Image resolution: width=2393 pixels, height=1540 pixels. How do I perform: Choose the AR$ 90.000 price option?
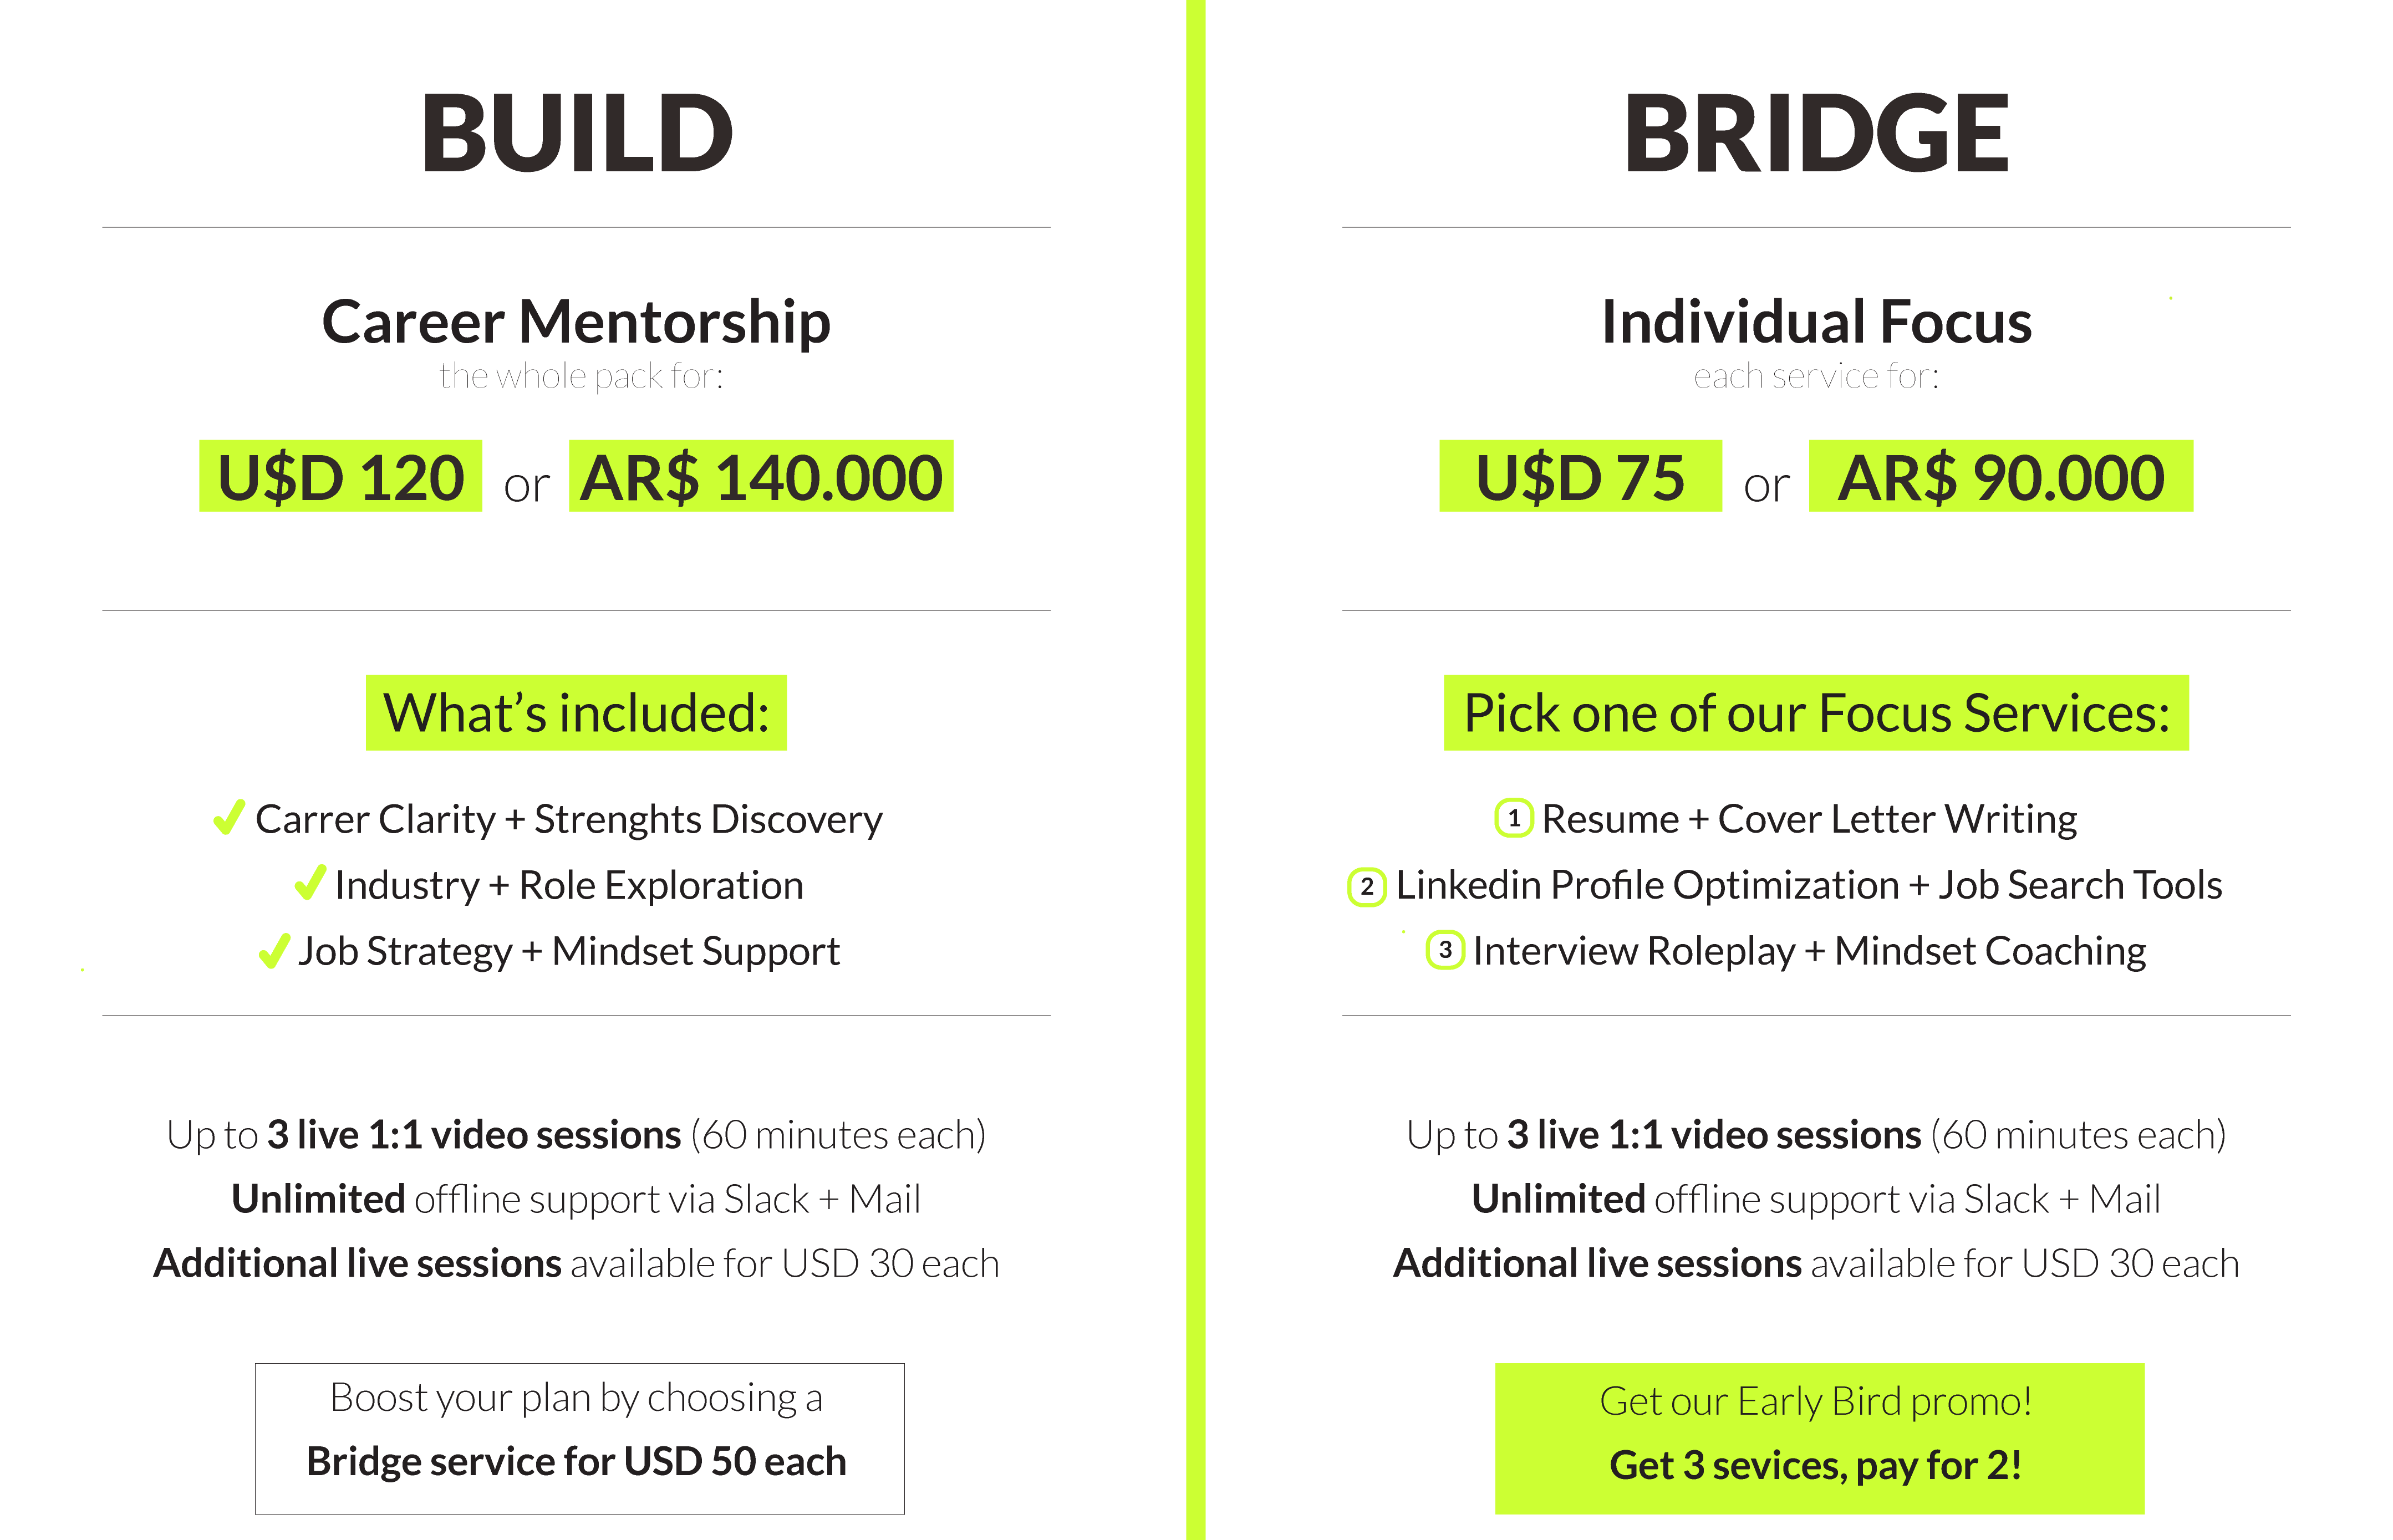pyautogui.click(x=2001, y=476)
